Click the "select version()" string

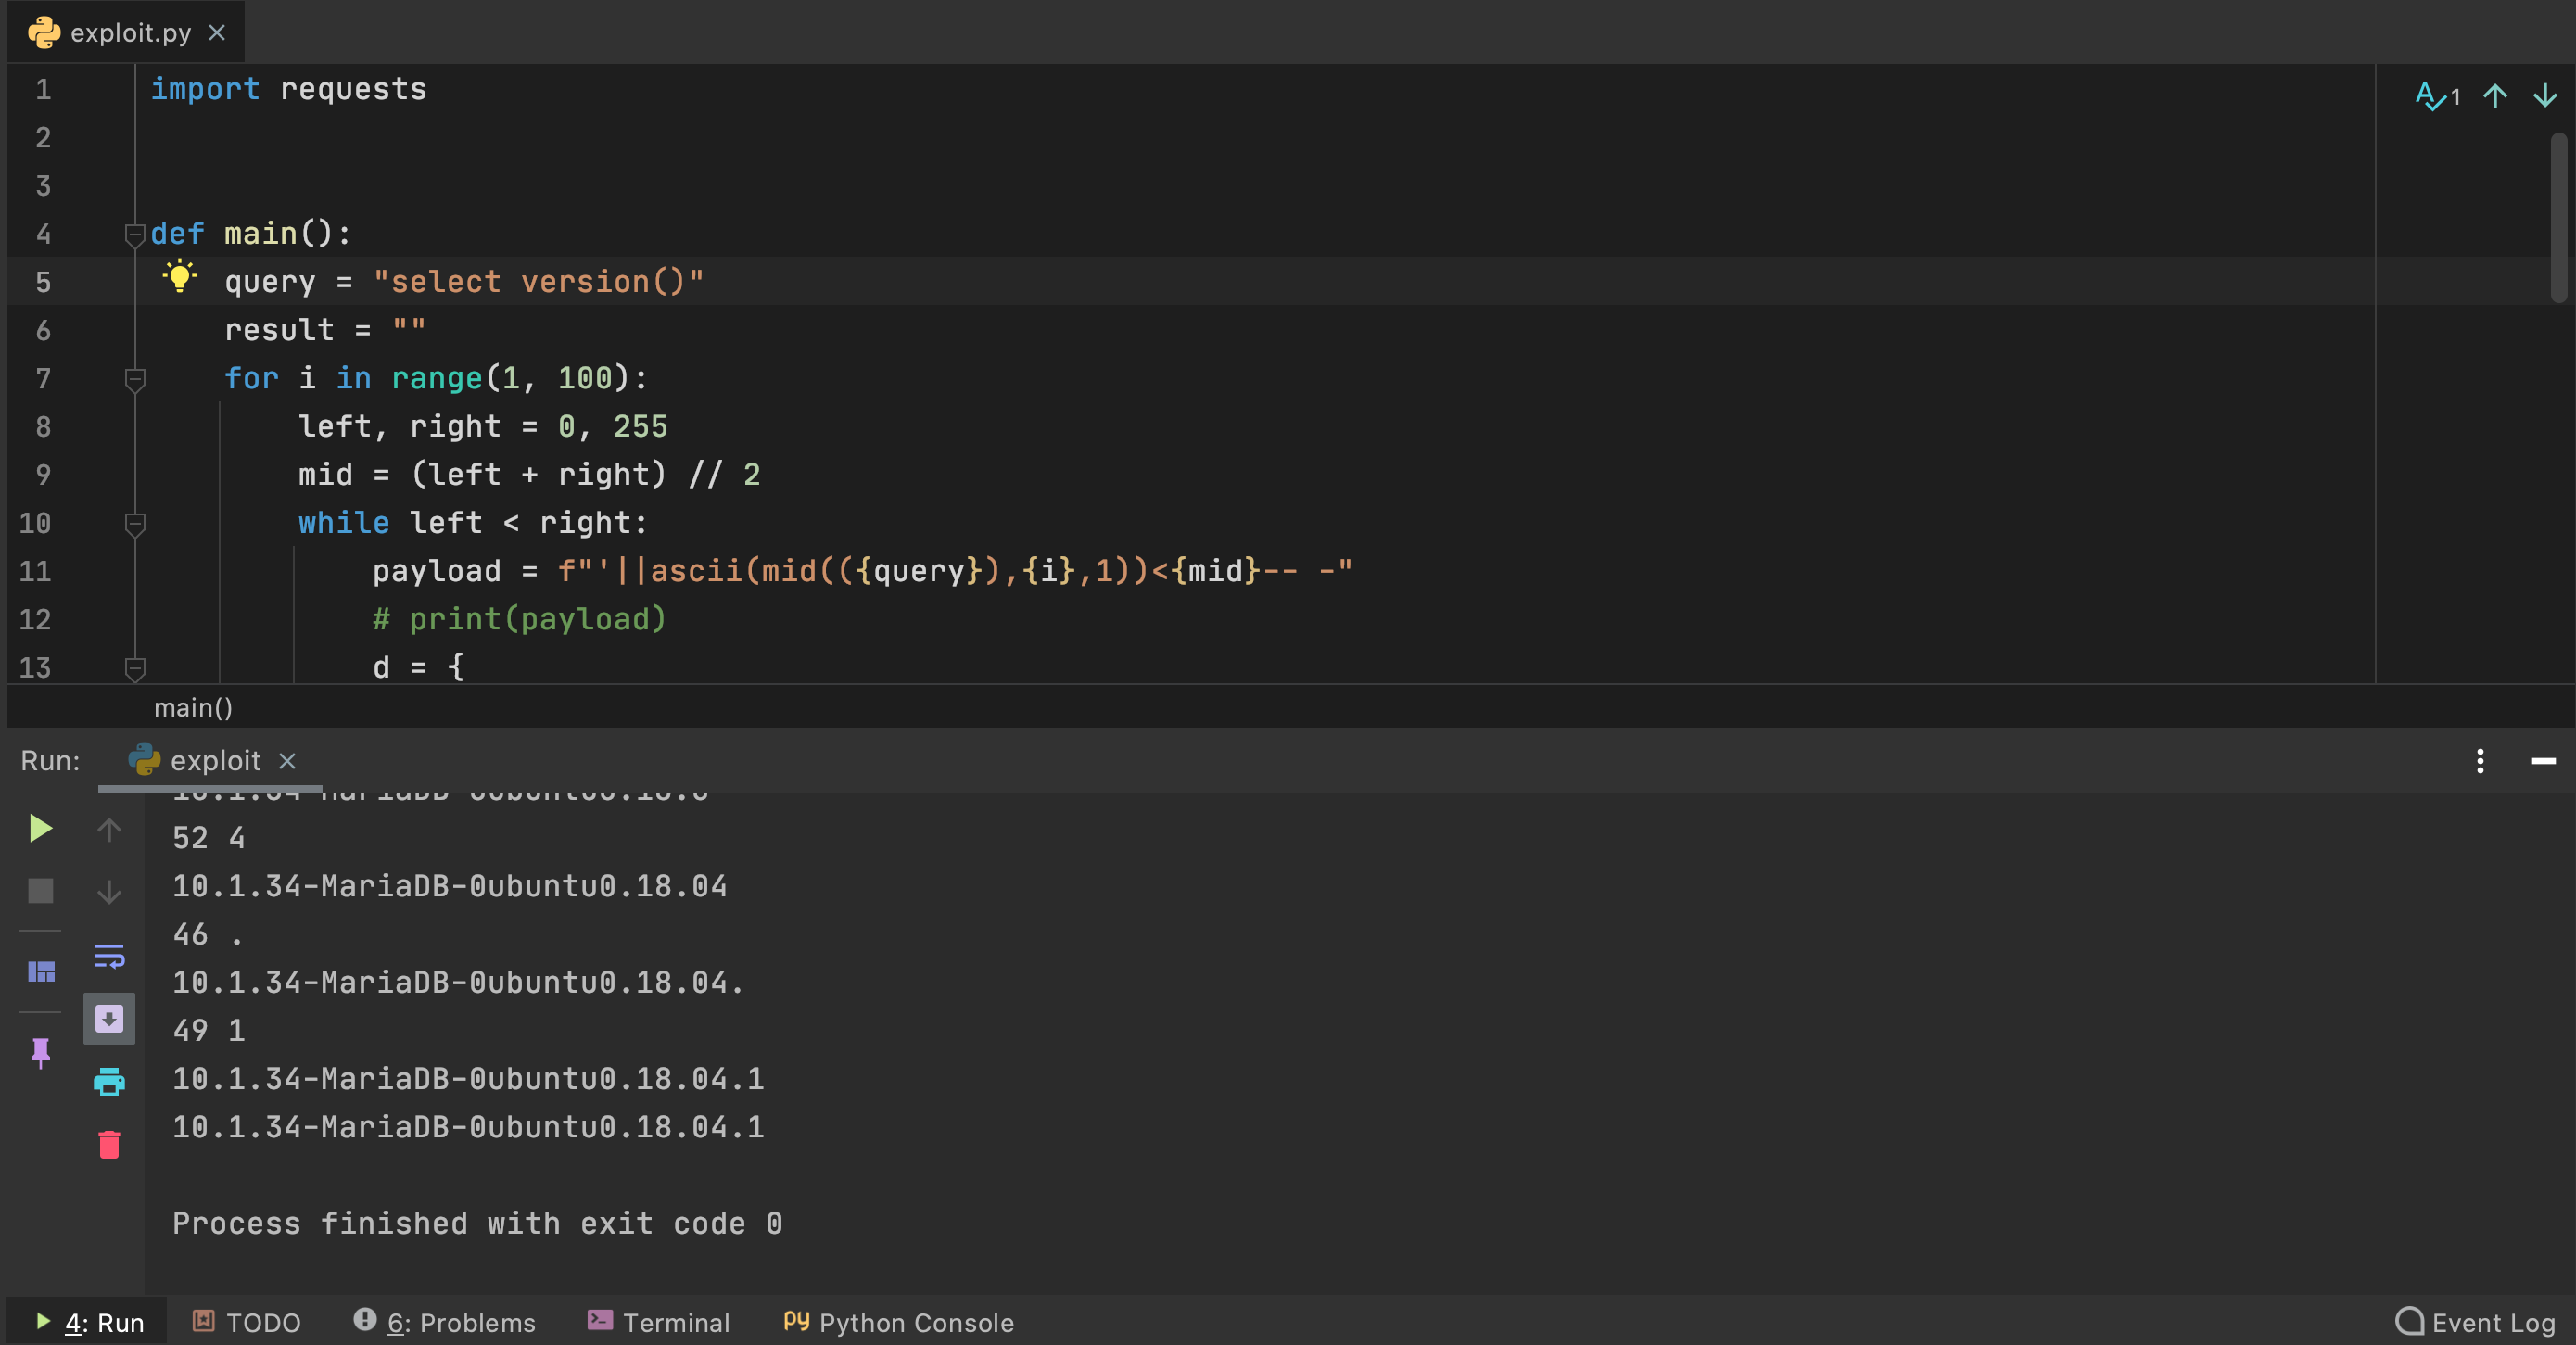tap(538, 282)
